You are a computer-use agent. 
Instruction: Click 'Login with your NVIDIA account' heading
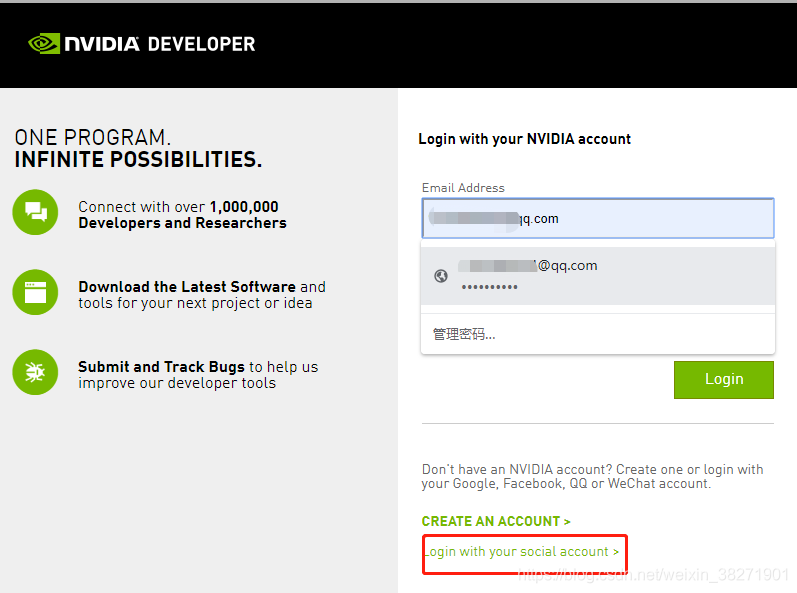525,139
